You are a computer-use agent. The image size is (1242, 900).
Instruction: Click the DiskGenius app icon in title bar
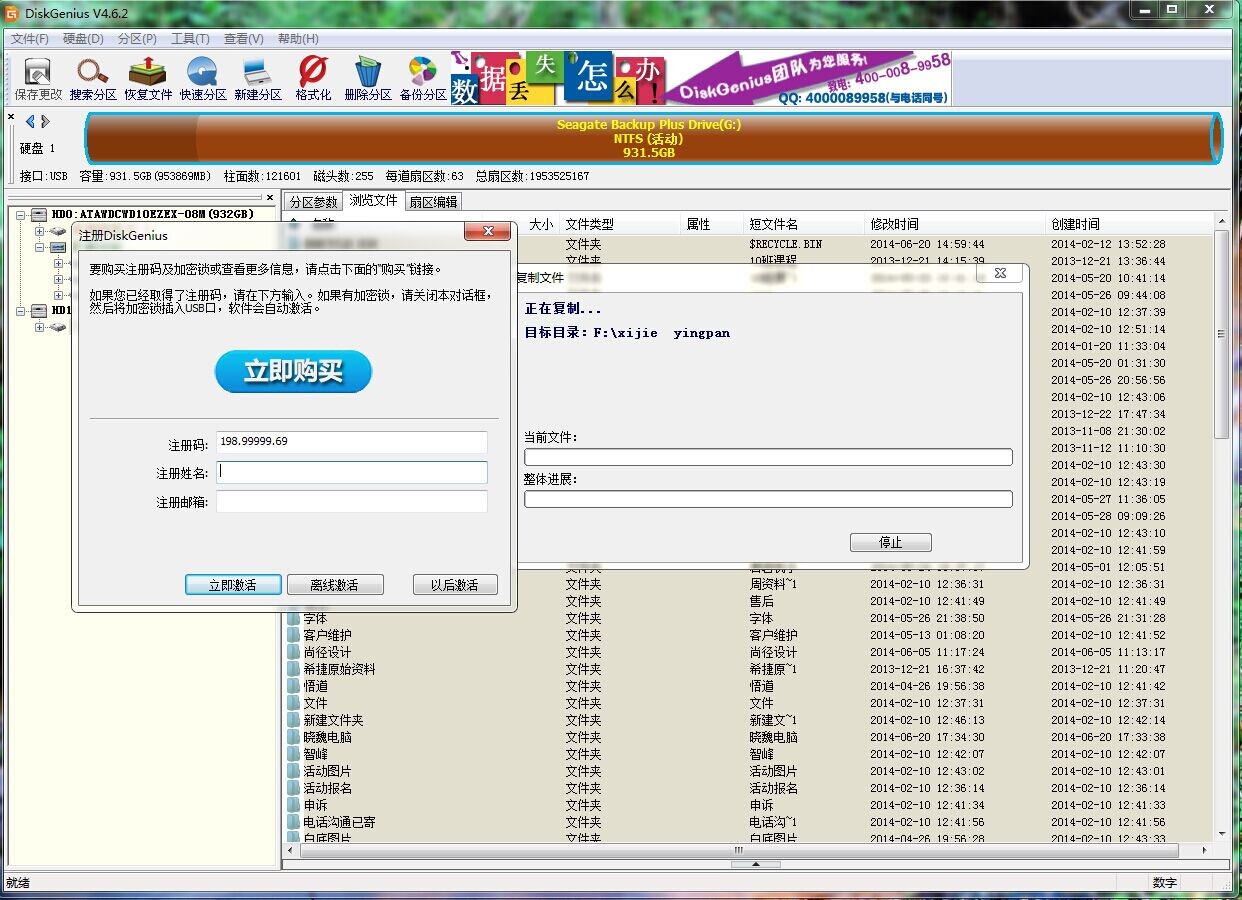(x=11, y=13)
